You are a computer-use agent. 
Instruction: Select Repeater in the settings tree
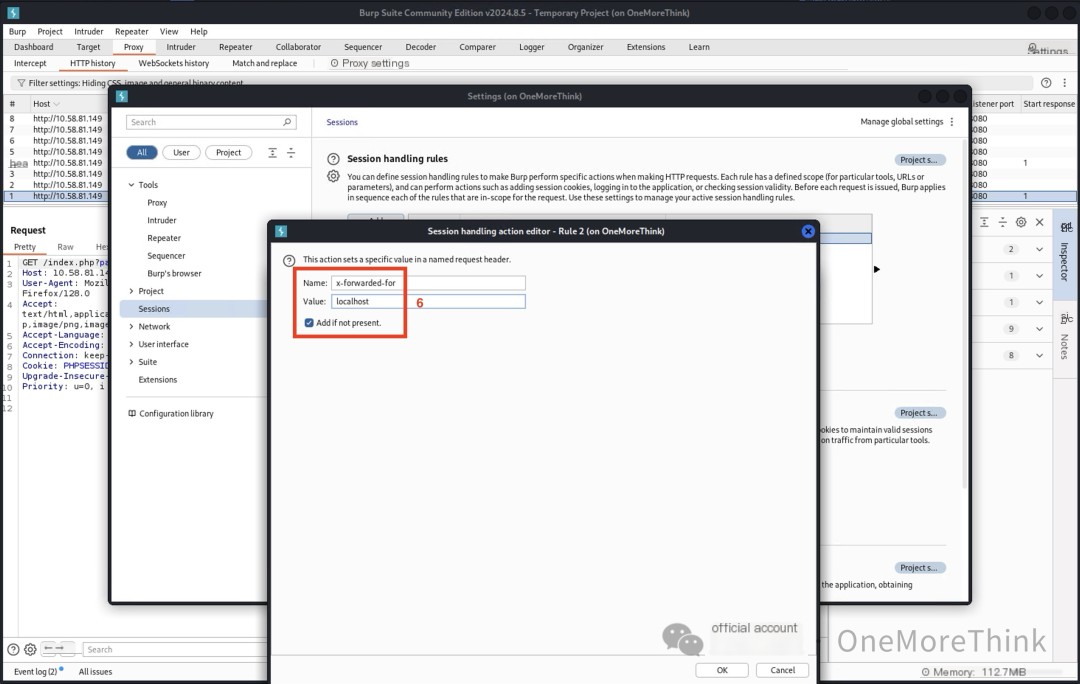(x=164, y=238)
